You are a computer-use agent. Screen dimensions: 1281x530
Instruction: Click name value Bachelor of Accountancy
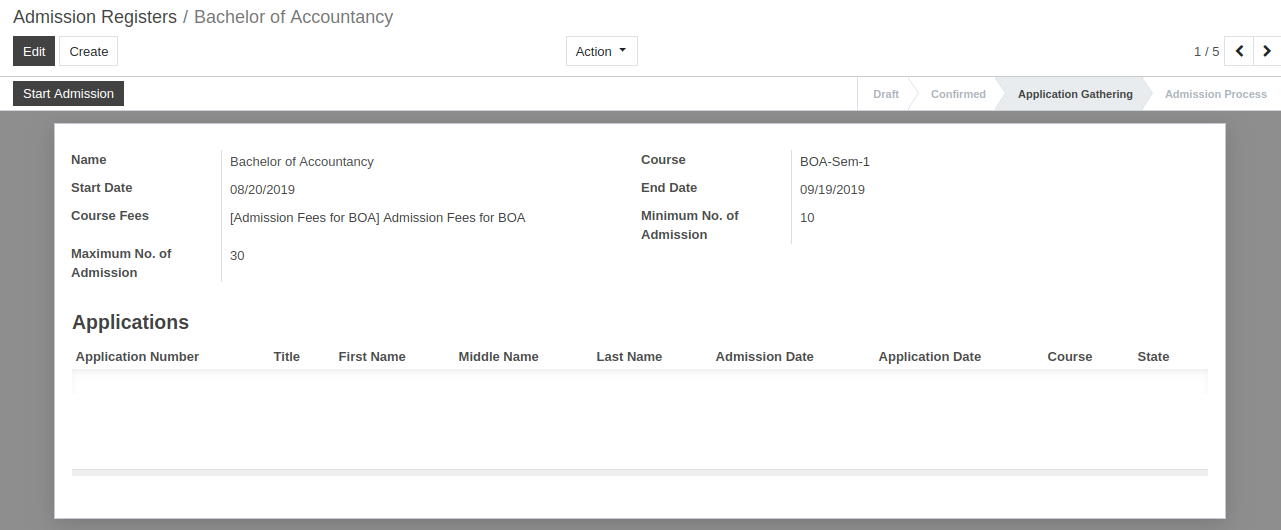point(302,162)
